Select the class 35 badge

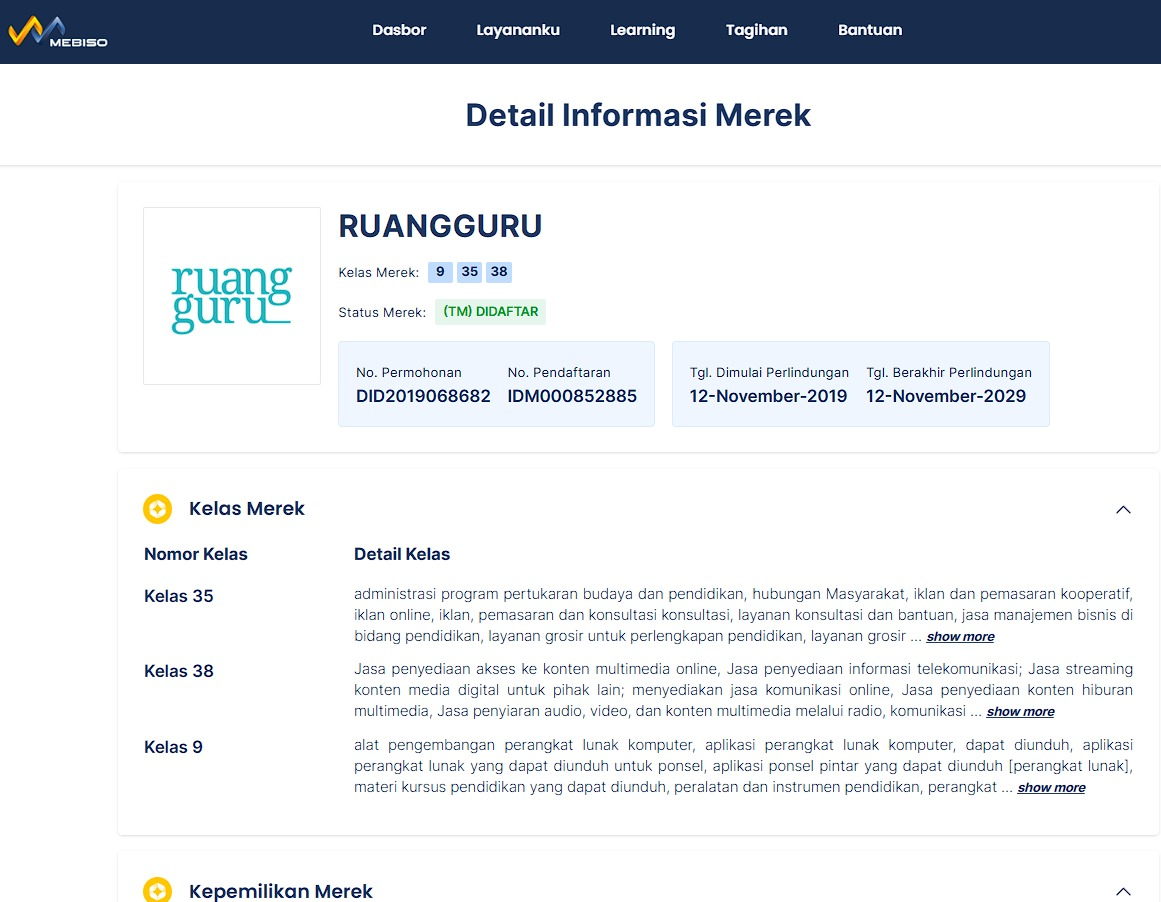[x=469, y=272]
